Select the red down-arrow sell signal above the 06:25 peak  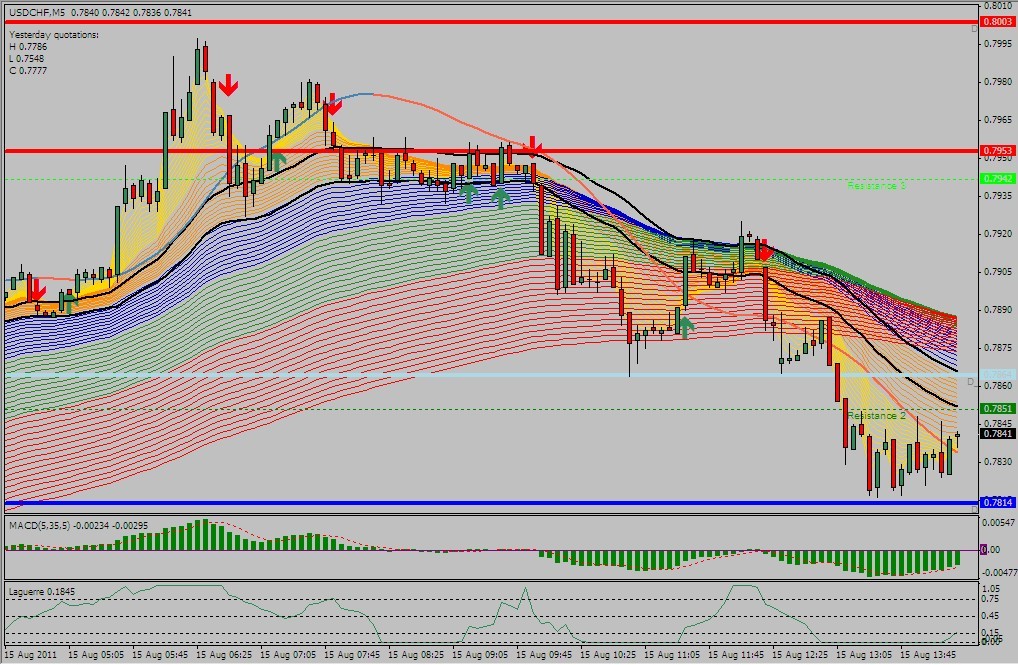click(230, 87)
